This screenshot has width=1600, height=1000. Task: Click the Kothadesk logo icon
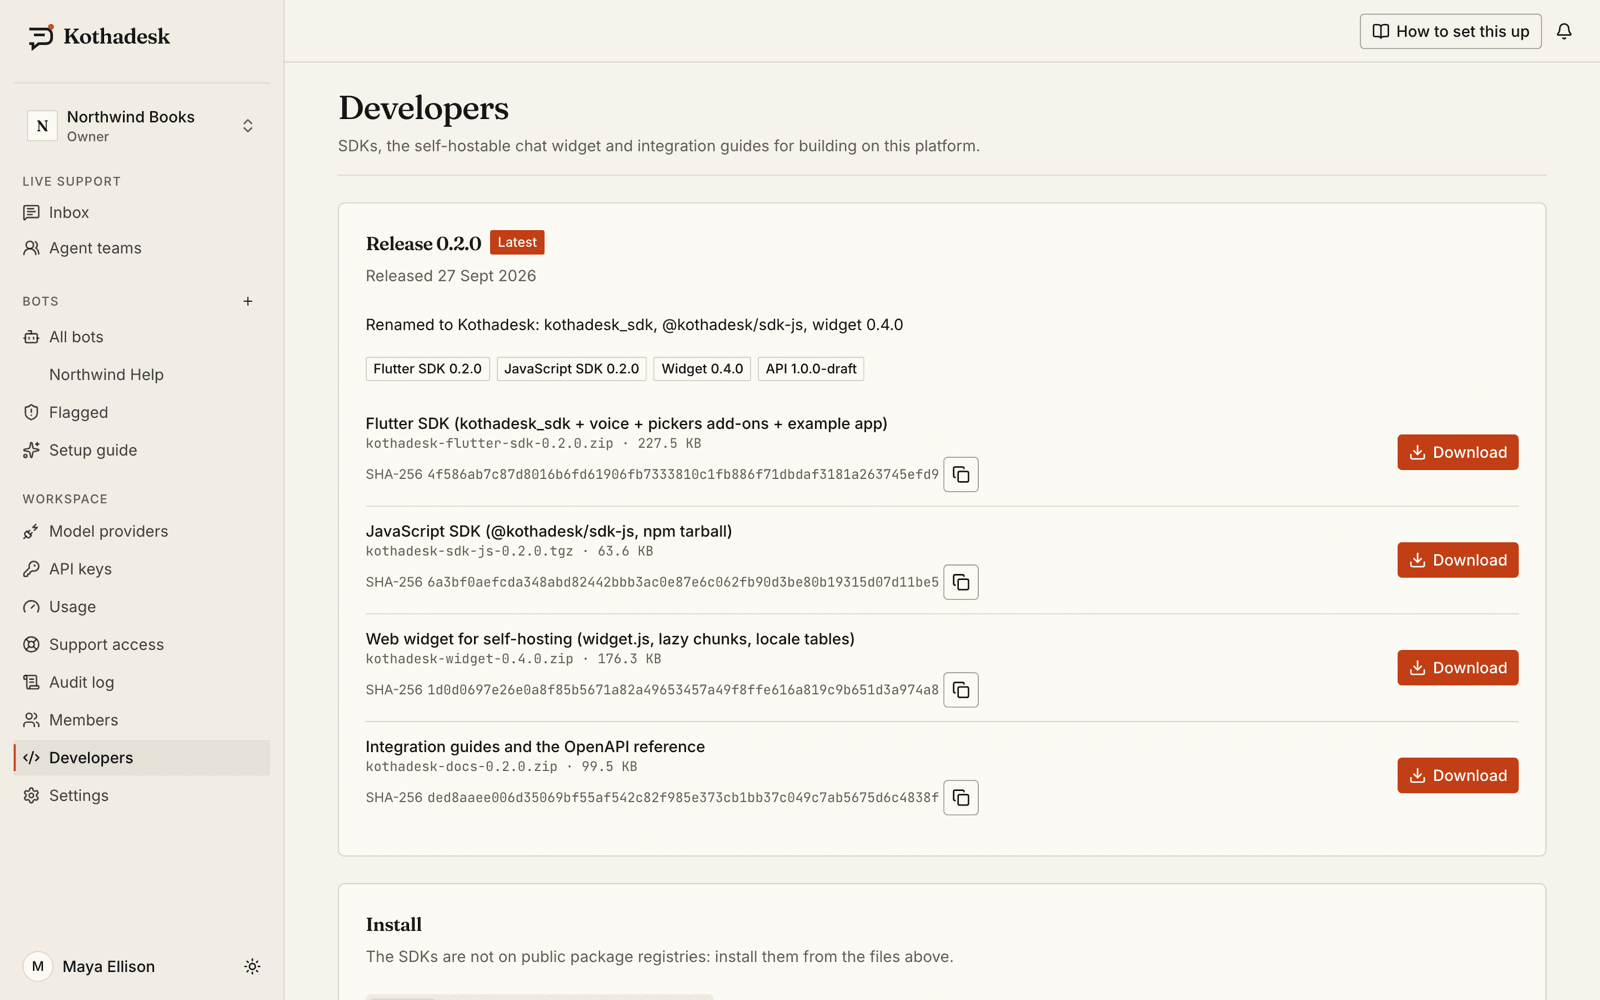[41, 37]
